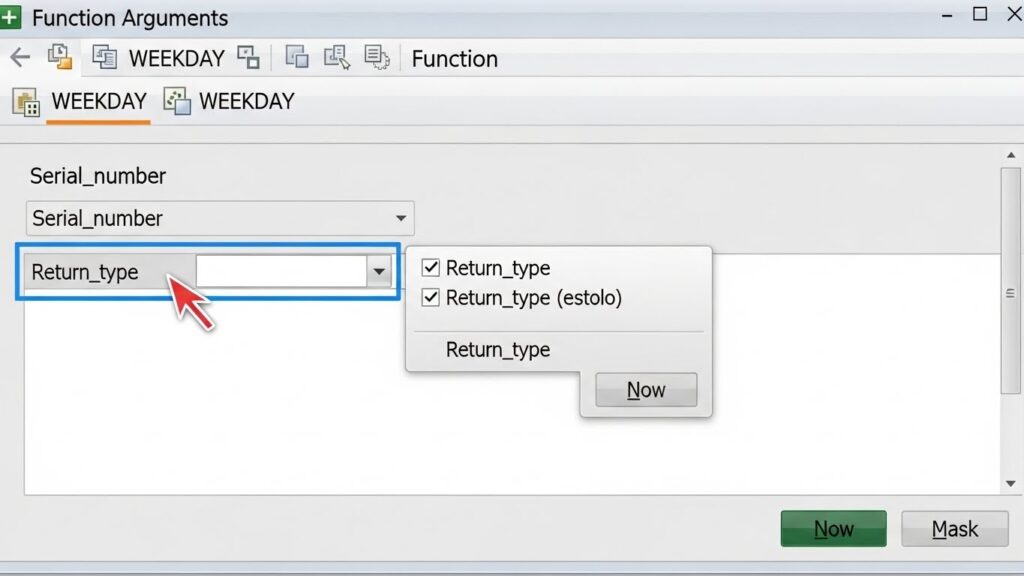This screenshot has height=576, width=1024.
Task: Uncheck the first Return_type checkbox
Action: 431,268
